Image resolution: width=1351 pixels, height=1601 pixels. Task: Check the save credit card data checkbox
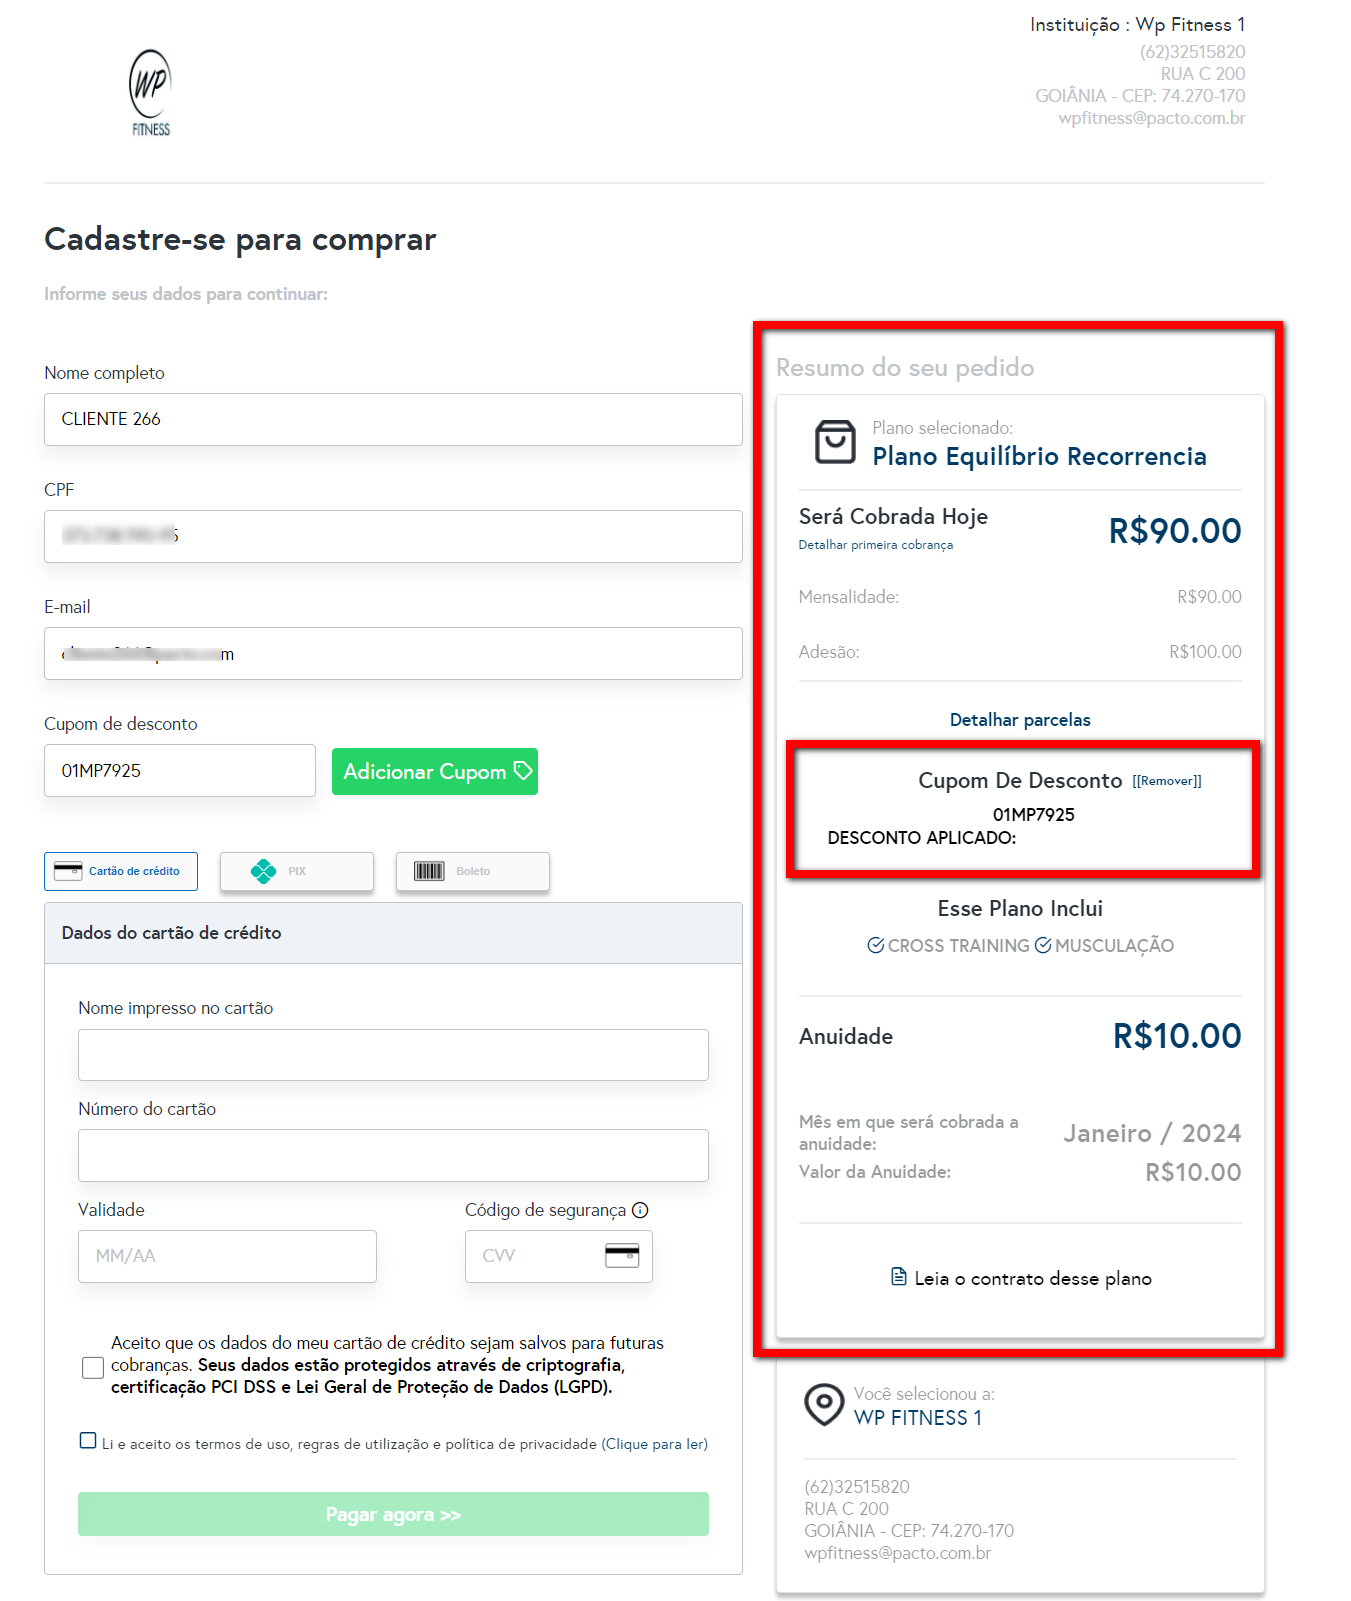click(93, 1367)
